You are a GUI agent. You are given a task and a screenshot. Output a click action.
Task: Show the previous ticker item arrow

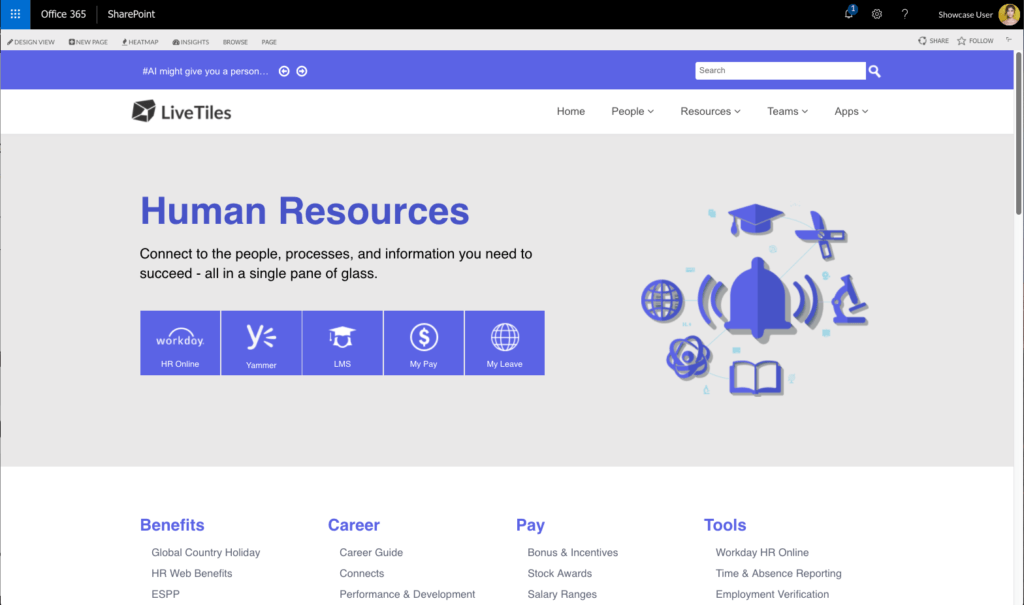tap(284, 71)
